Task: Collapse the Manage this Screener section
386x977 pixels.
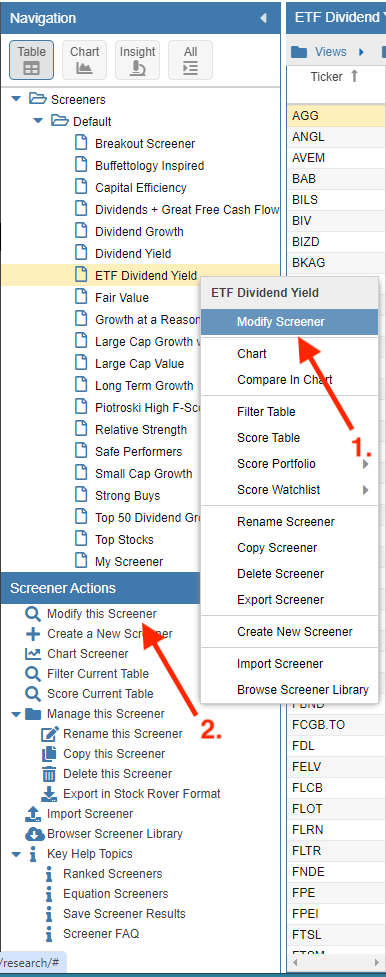Action: point(16,713)
